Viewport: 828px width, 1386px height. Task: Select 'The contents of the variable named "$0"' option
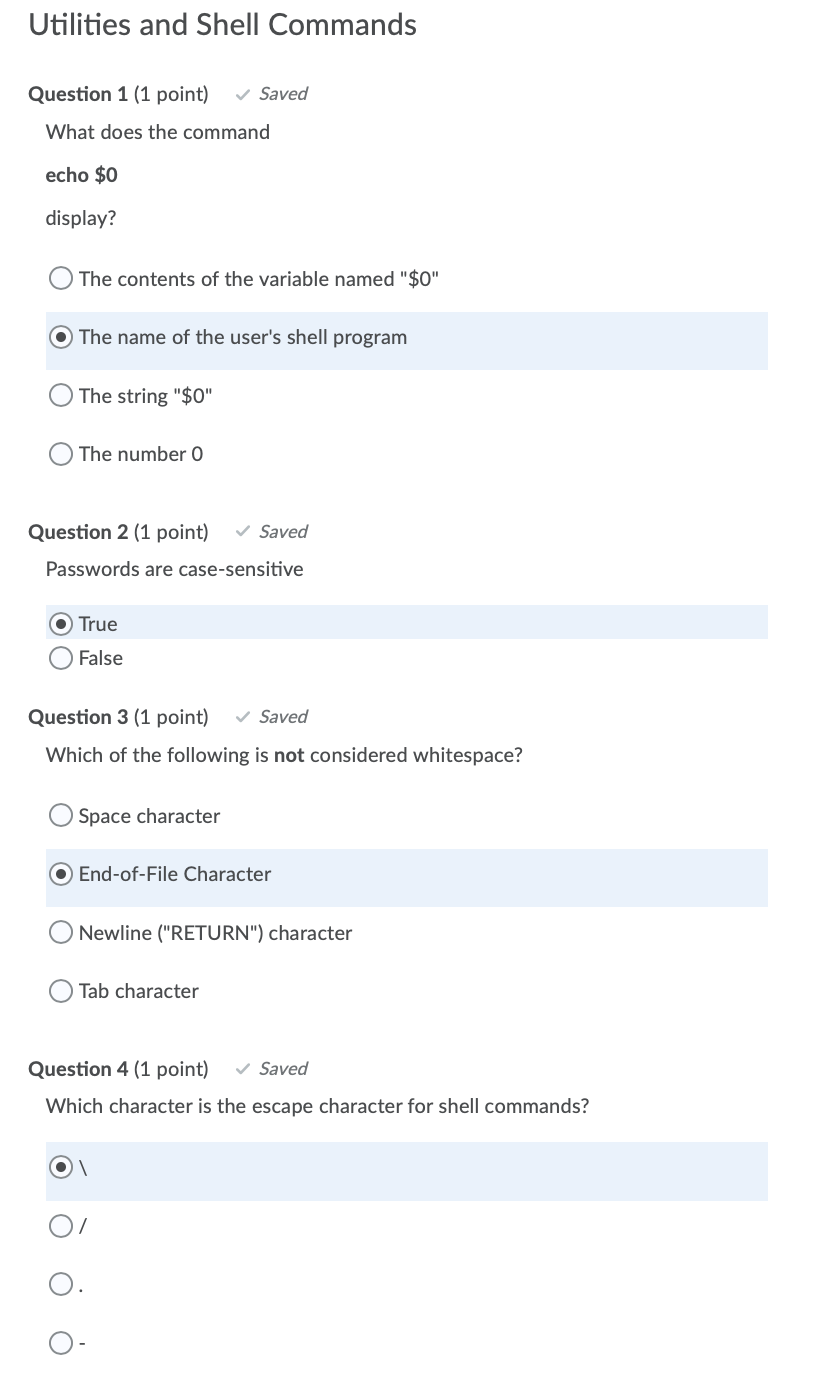click(60, 278)
